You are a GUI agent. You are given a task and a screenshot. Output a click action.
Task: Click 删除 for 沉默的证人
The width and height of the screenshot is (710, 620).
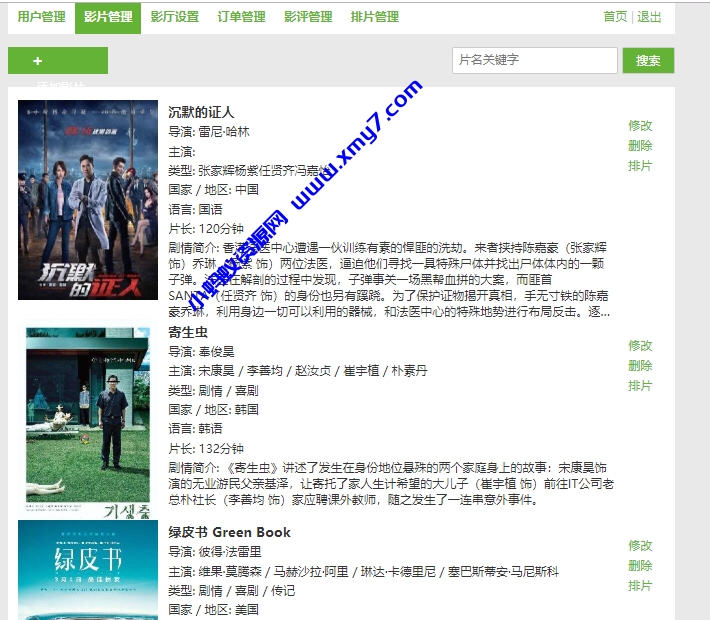click(x=640, y=146)
